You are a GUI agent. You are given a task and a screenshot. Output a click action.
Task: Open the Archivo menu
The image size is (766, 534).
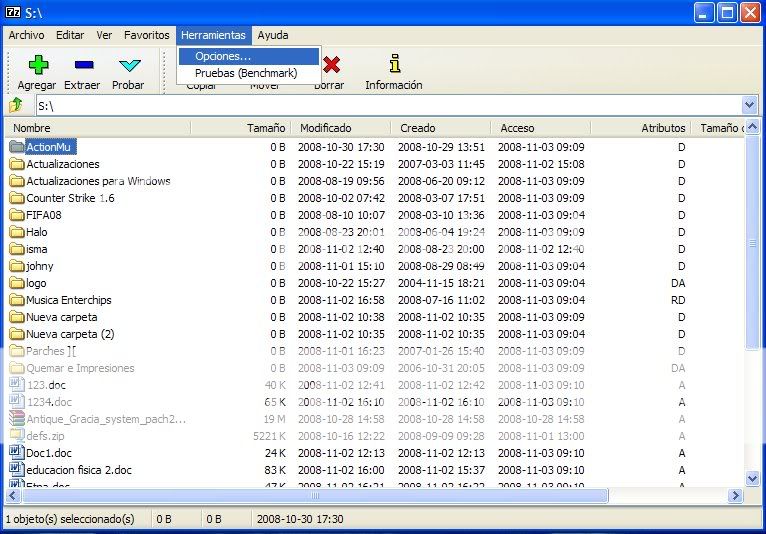click(x=26, y=35)
